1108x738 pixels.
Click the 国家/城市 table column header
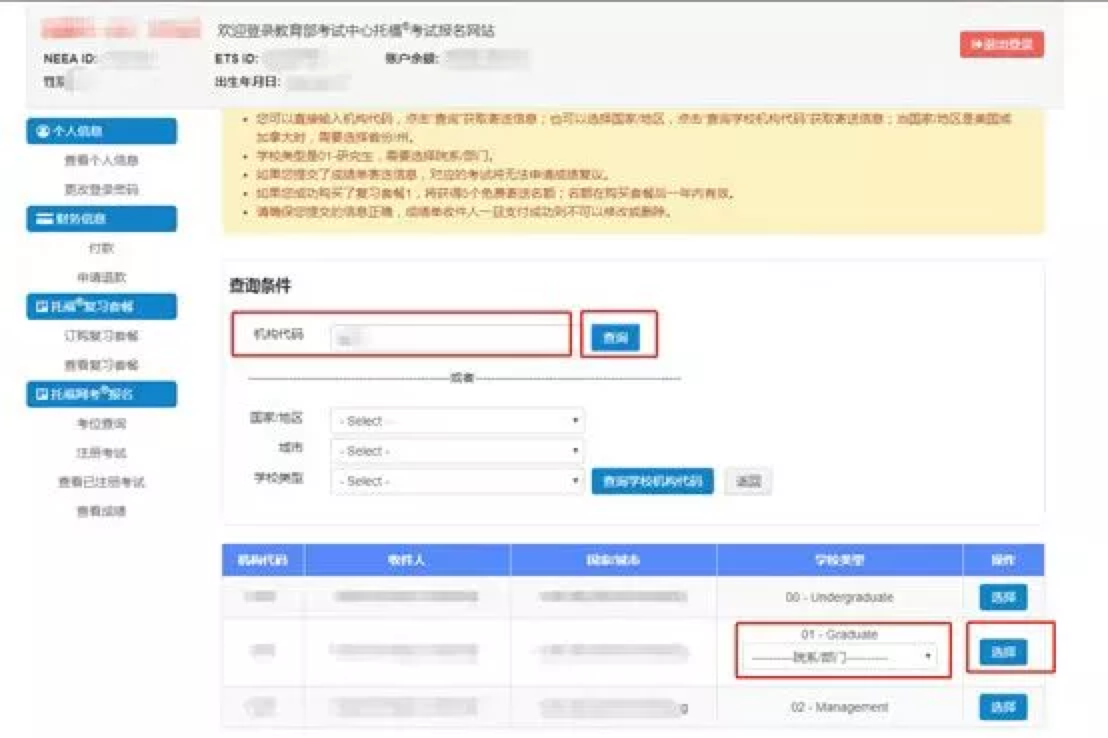[x=613, y=560]
